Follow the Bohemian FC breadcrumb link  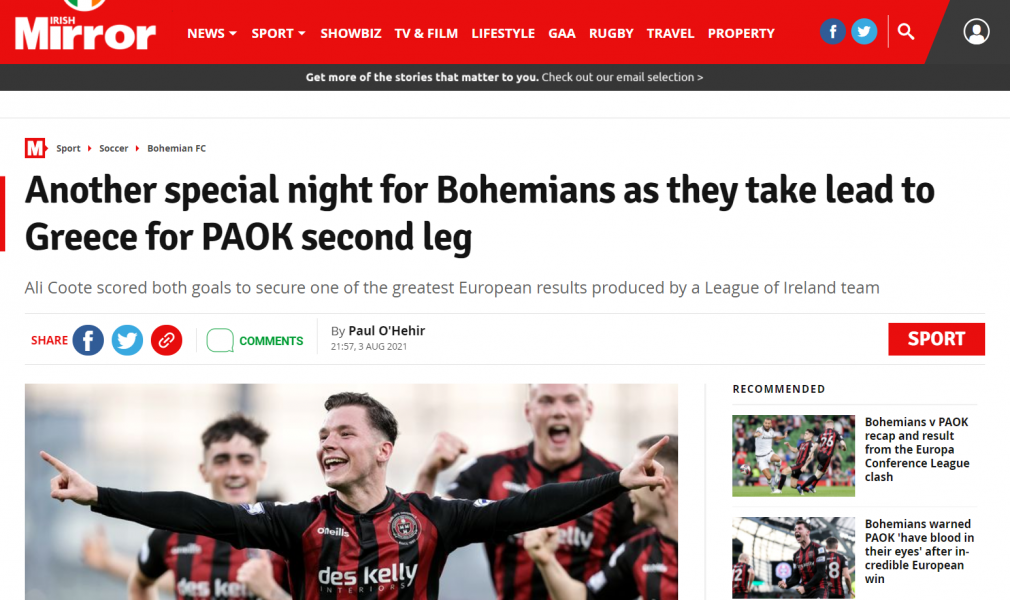pos(176,148)
